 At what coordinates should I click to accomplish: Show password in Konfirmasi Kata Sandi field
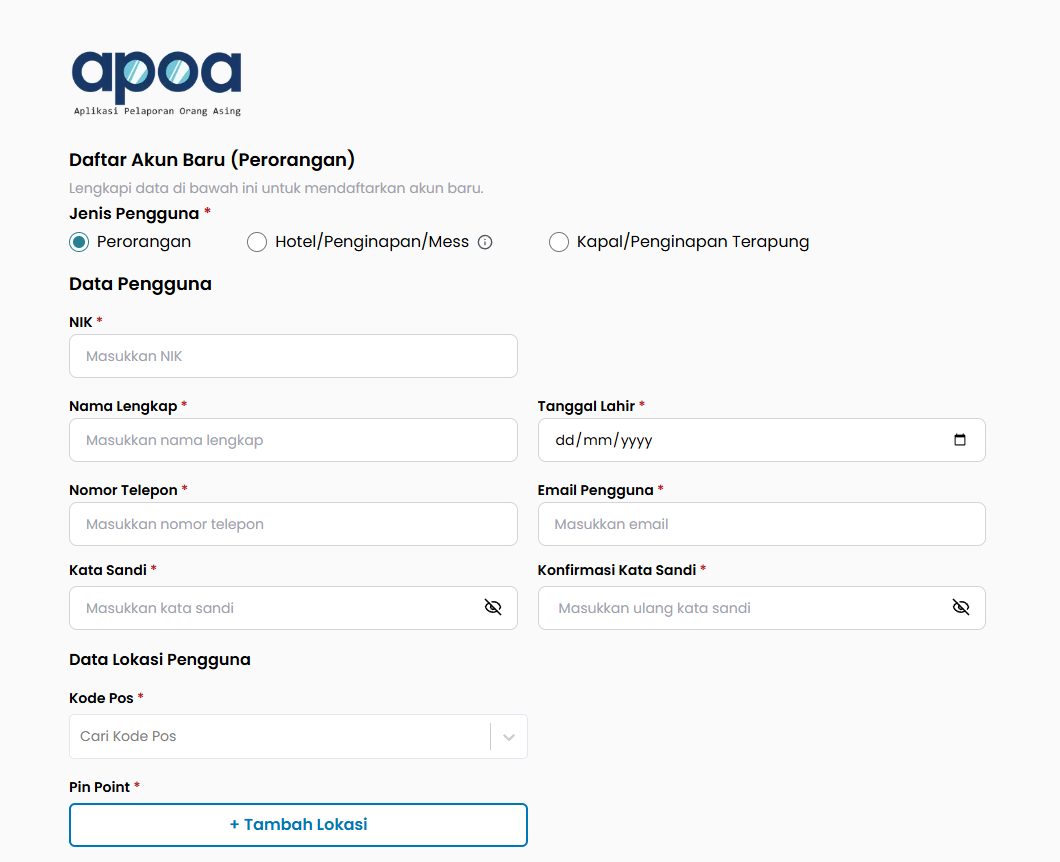click(x=961, y=608)
